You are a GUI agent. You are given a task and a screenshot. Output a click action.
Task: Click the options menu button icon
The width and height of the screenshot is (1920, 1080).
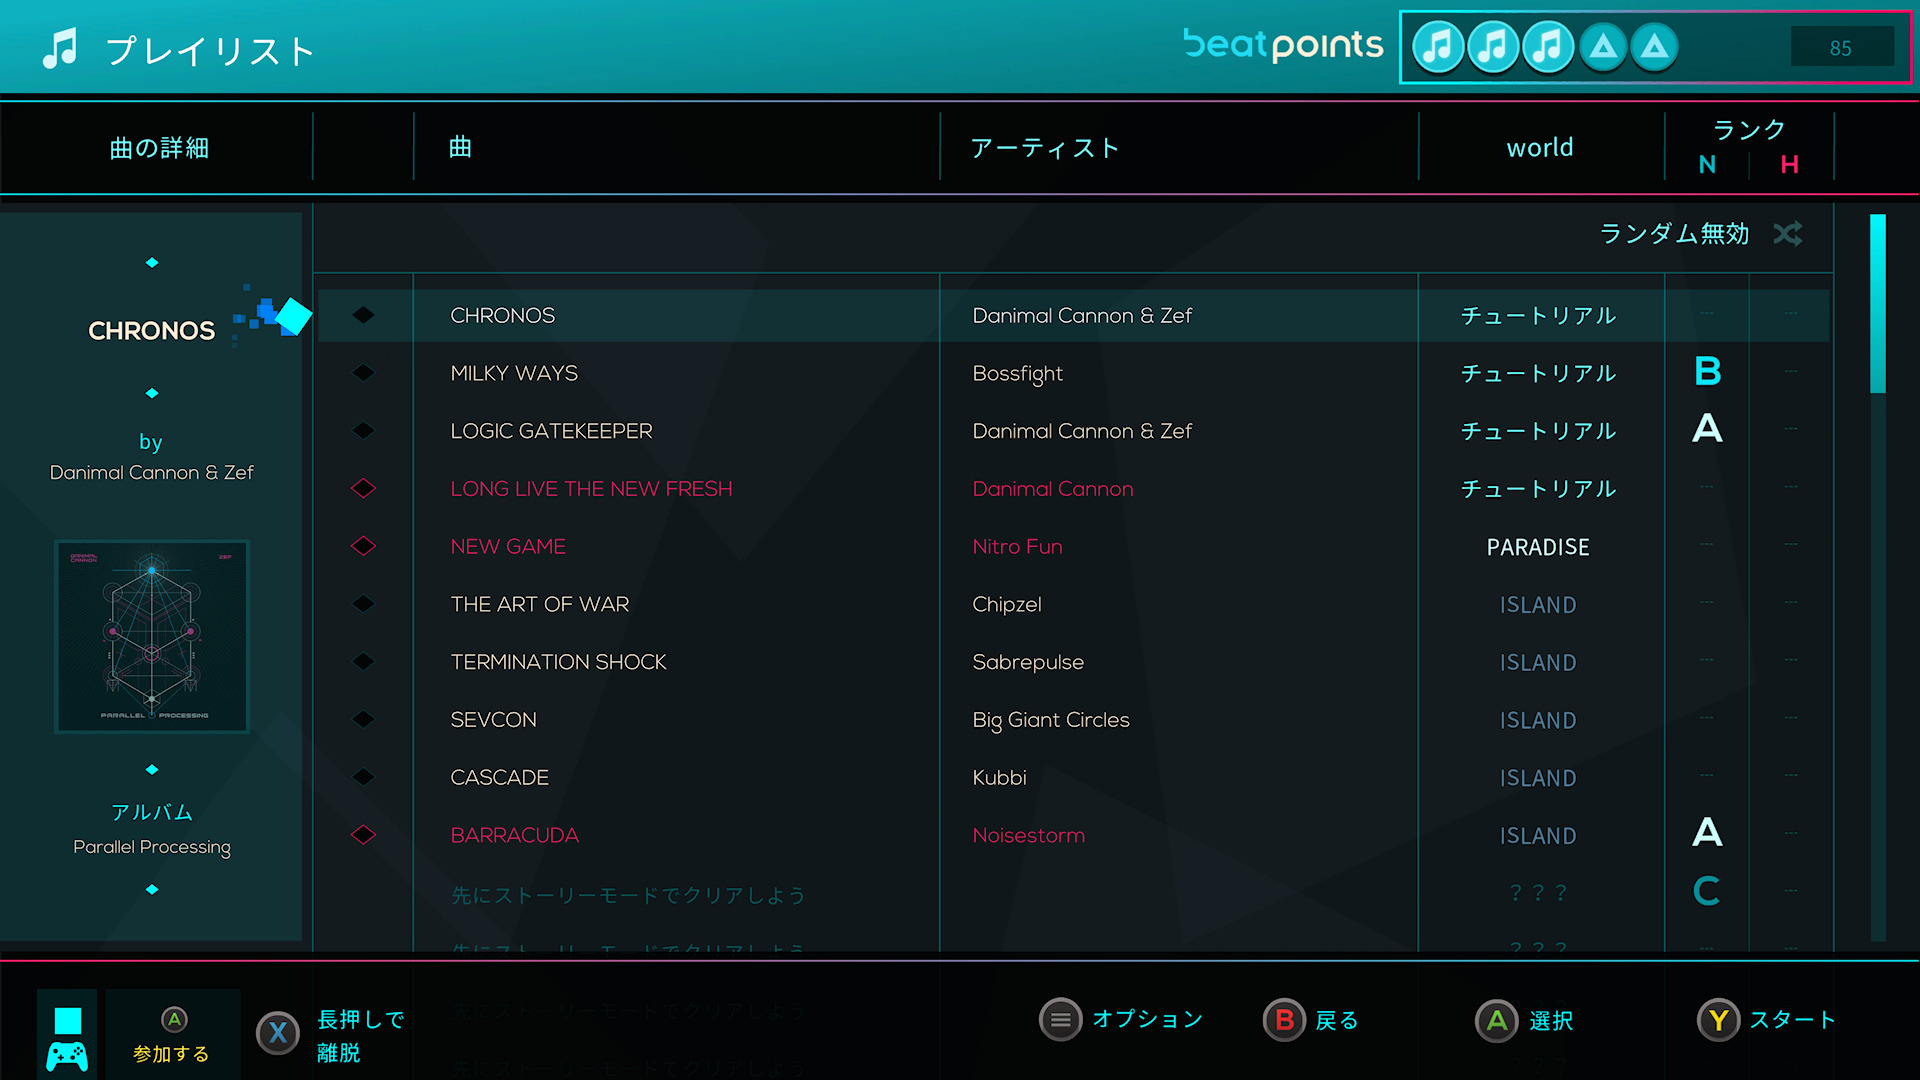click(x=1060, y=1020)
